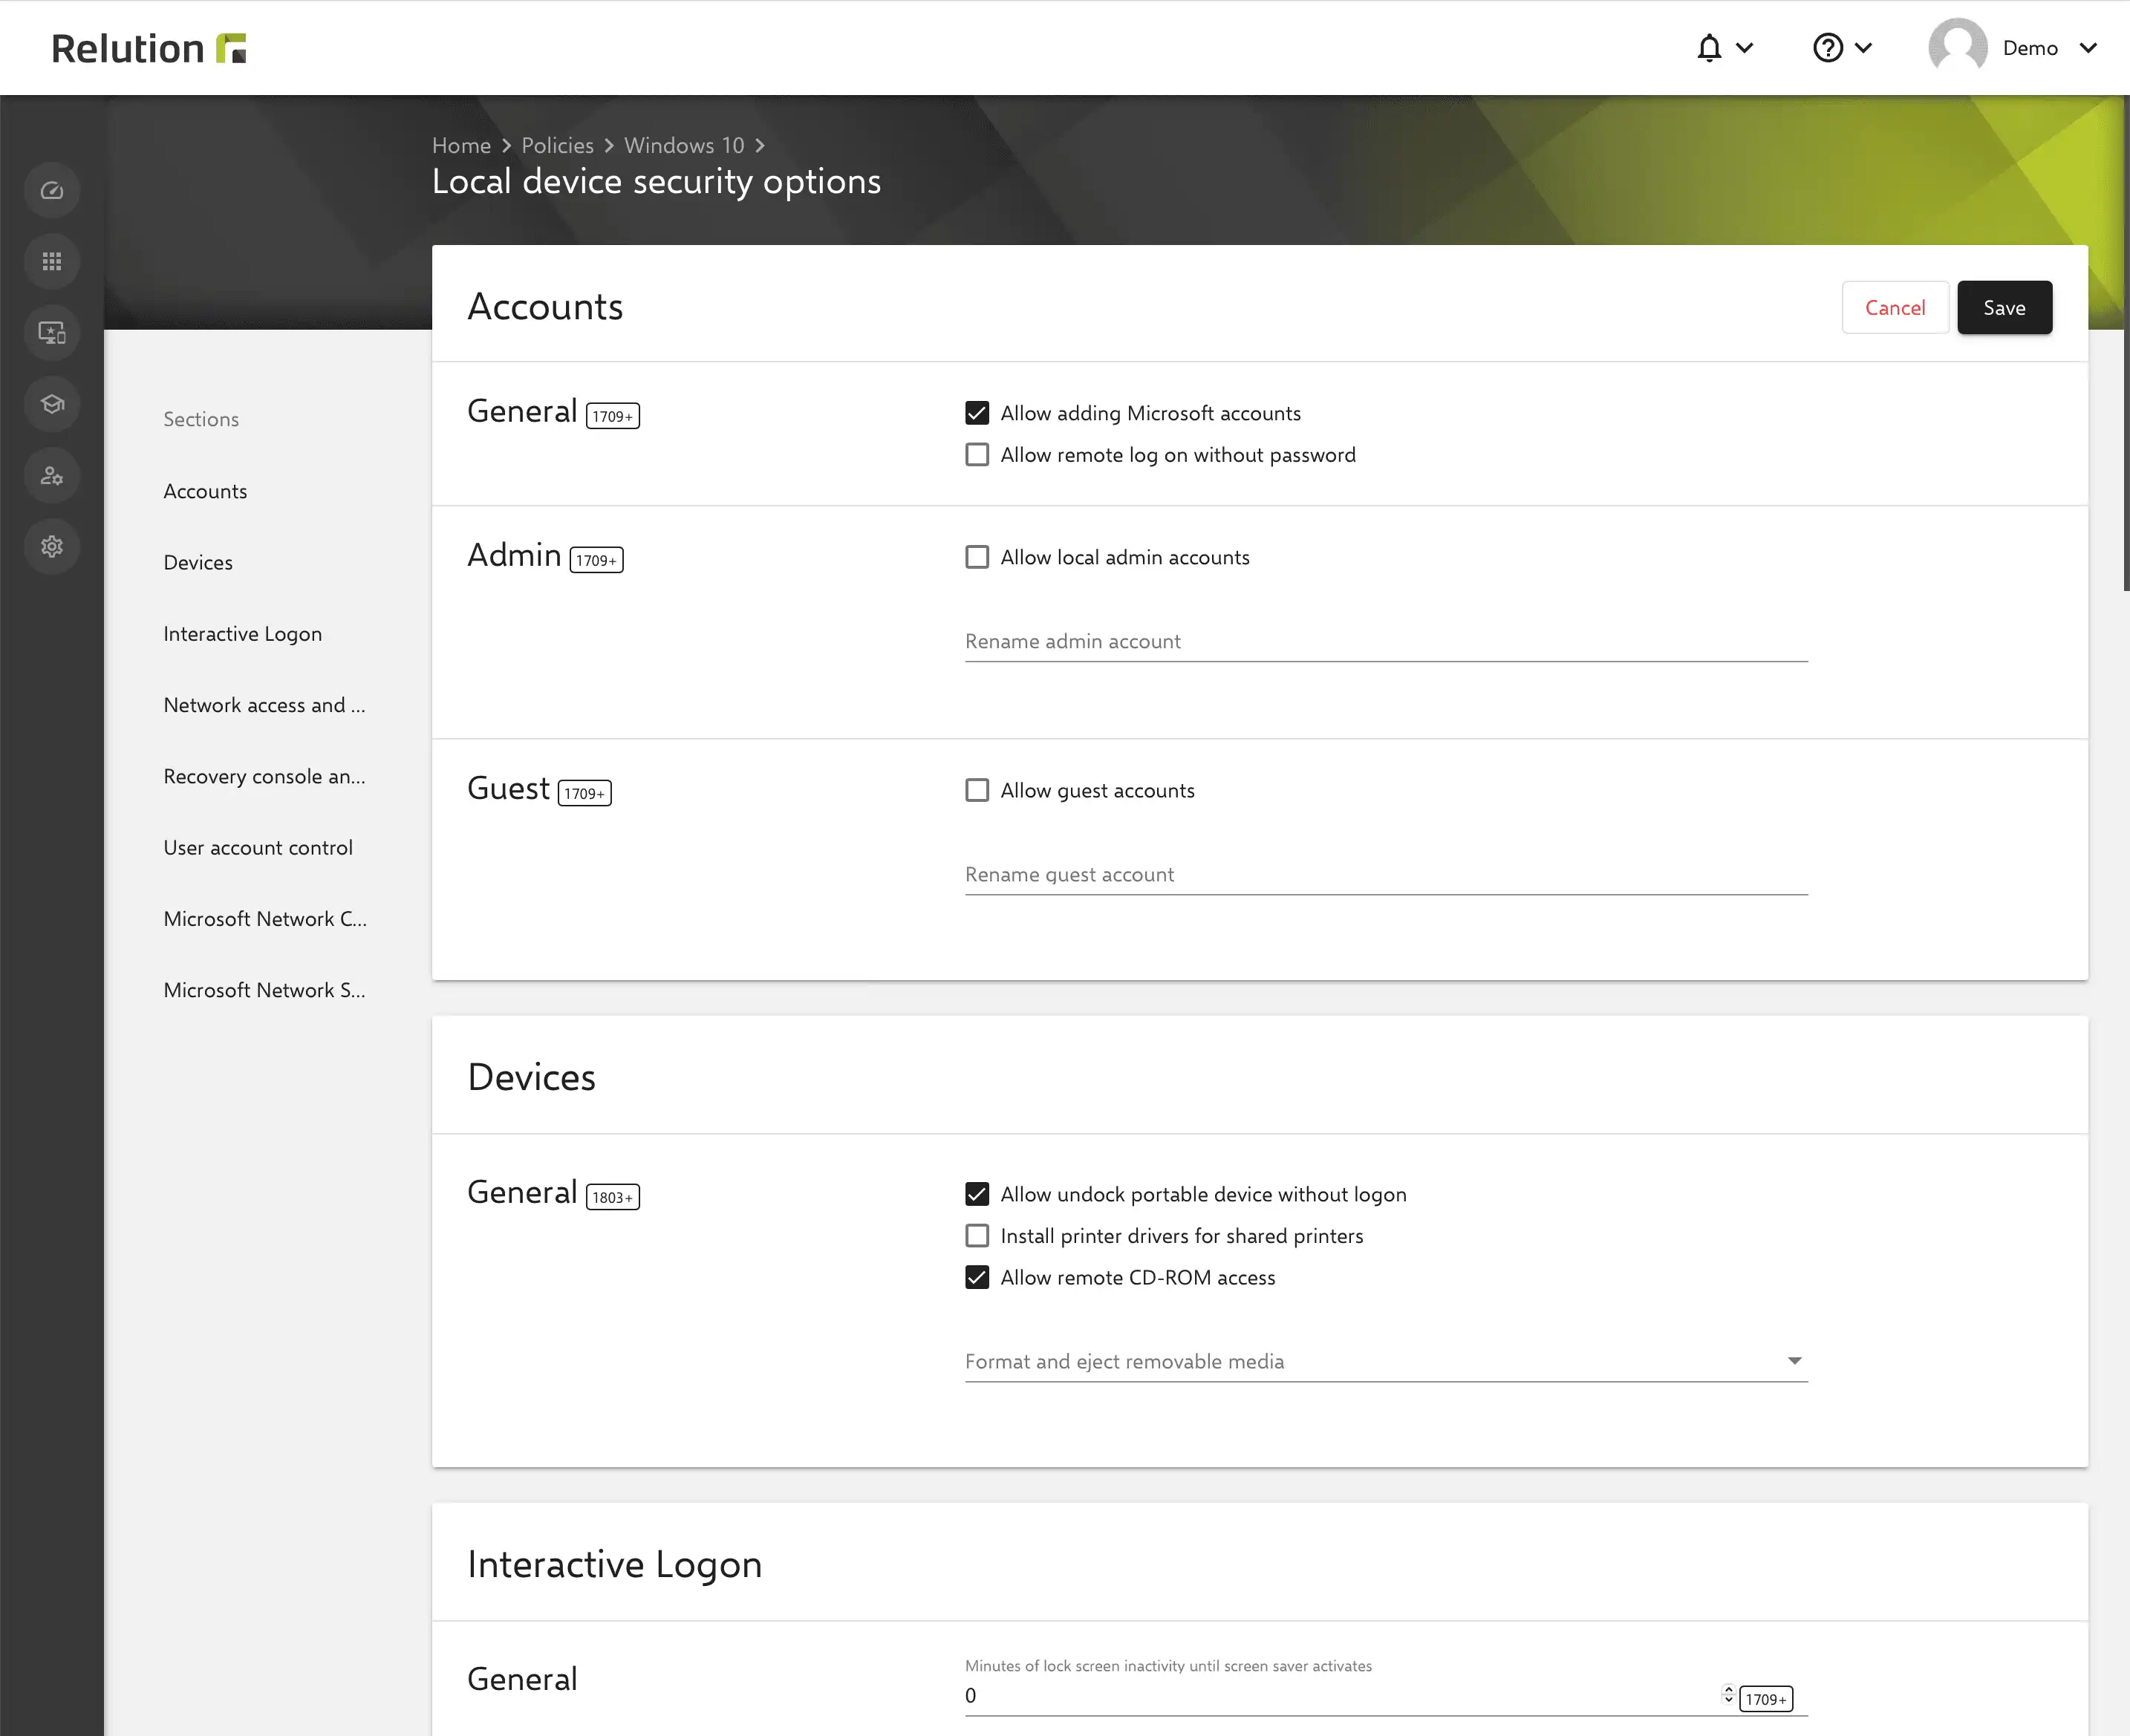2130x1736 pixels.
Task: Uncheck Allow undock portable device without logon
Action: click(x=977, y=1194)
